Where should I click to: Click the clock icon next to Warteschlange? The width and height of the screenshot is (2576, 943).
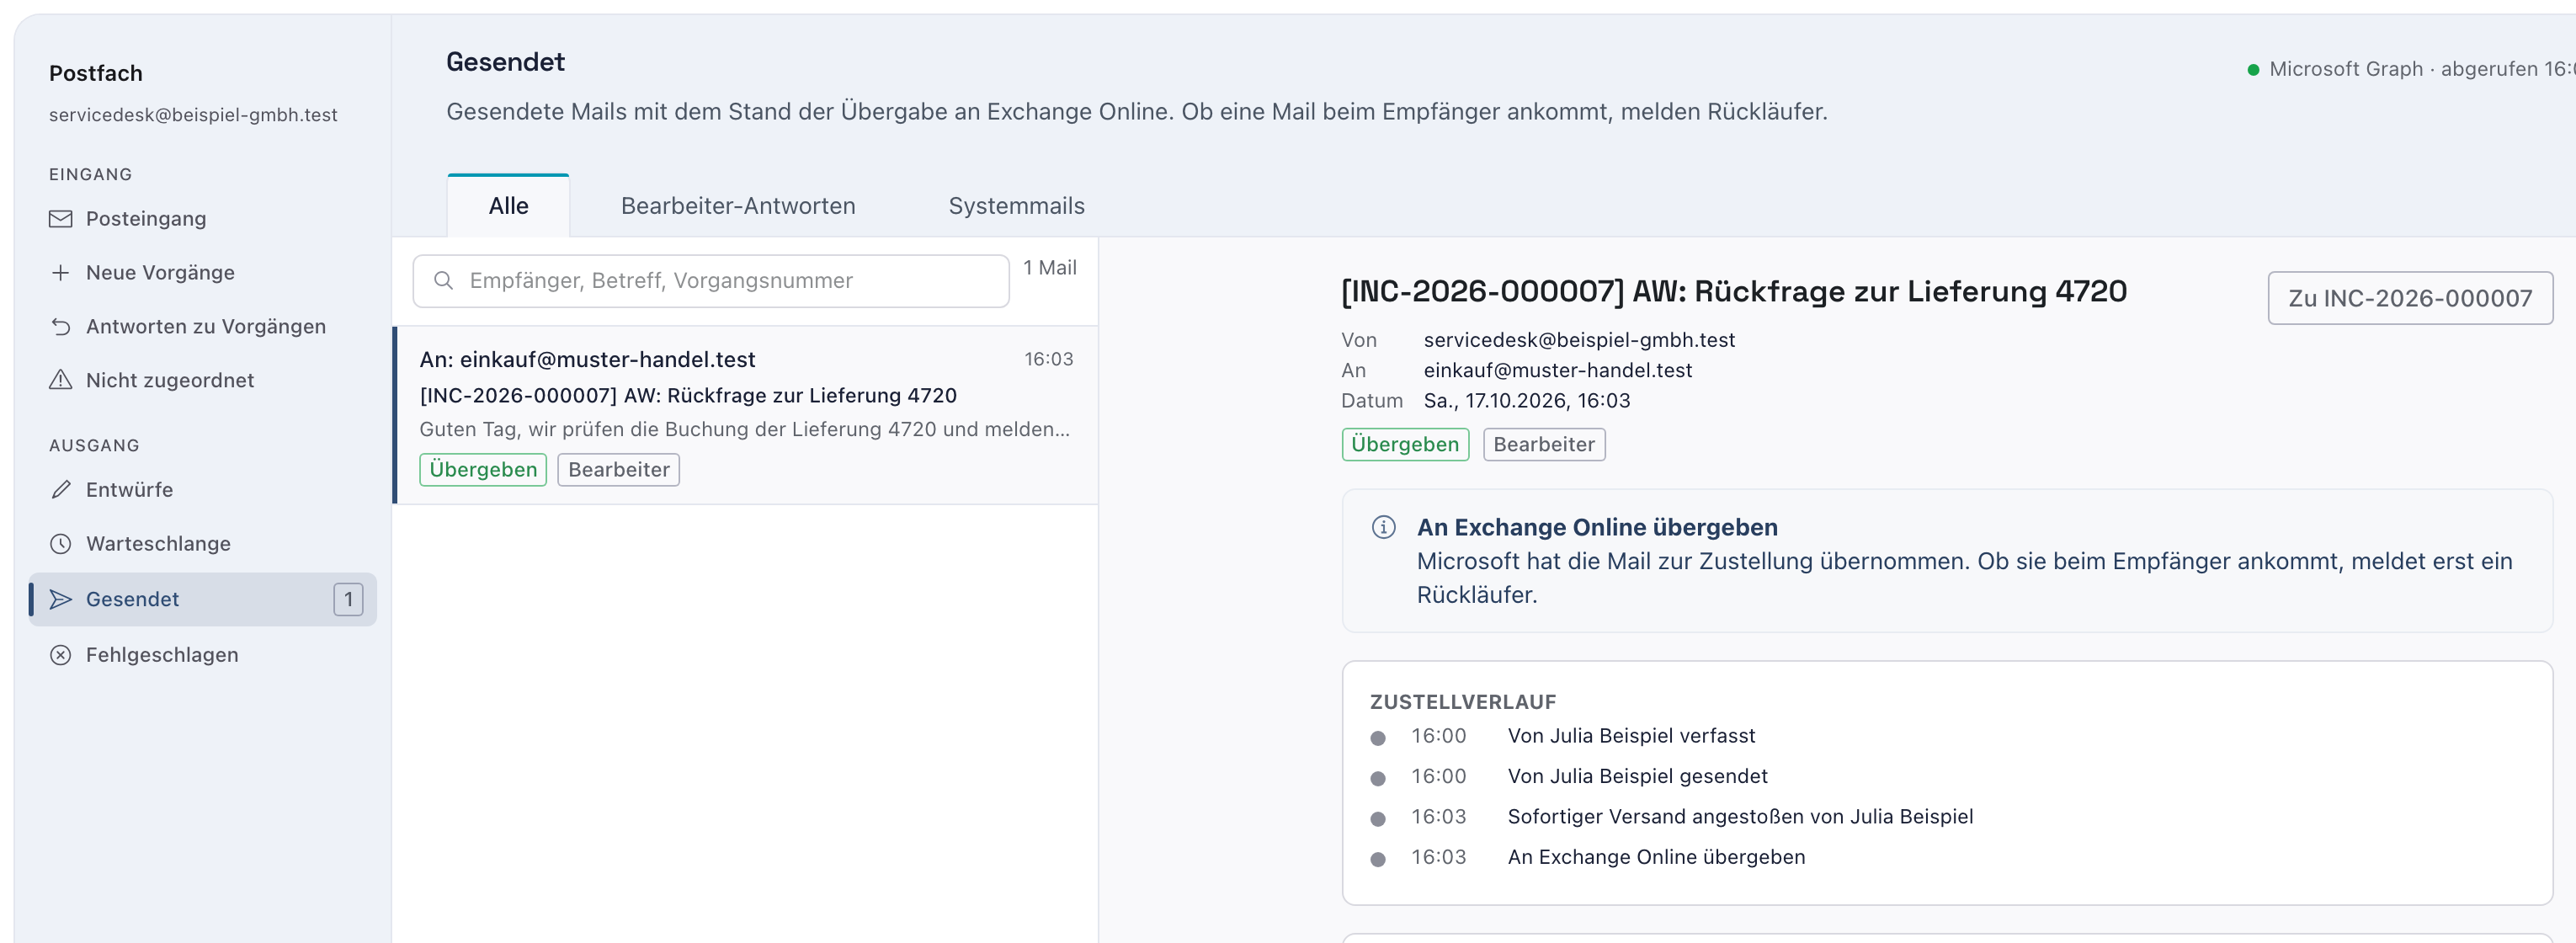point(61,544)
